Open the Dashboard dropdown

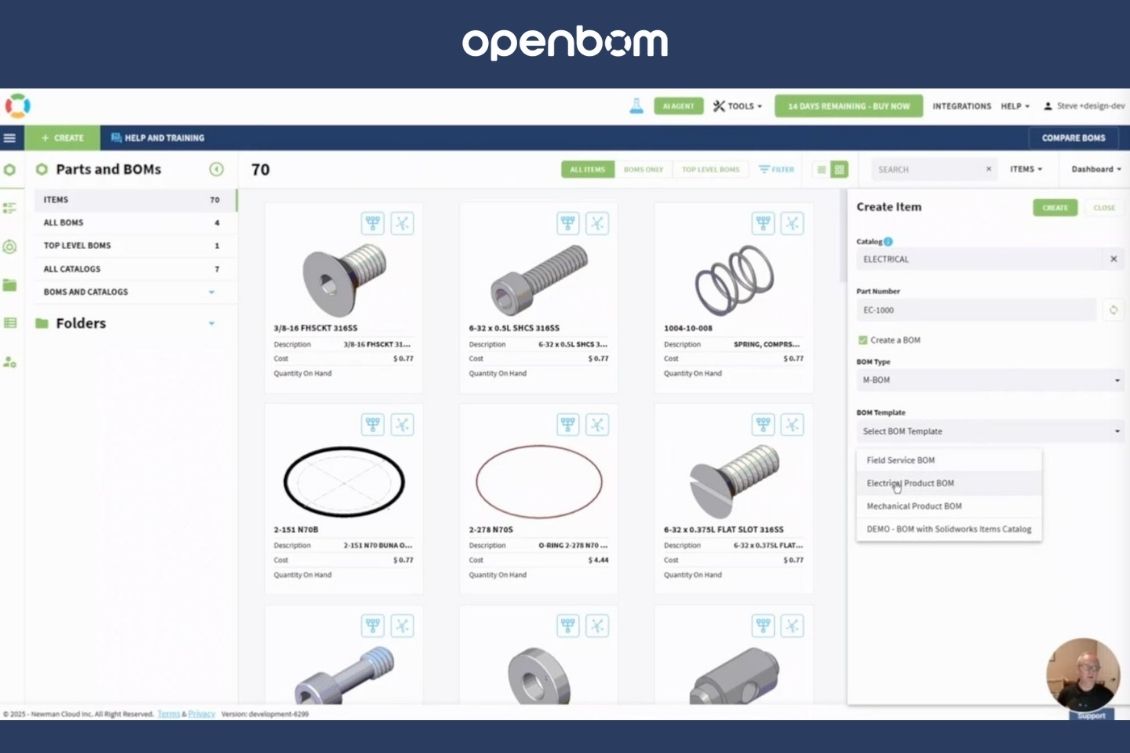coord(1095,169)
